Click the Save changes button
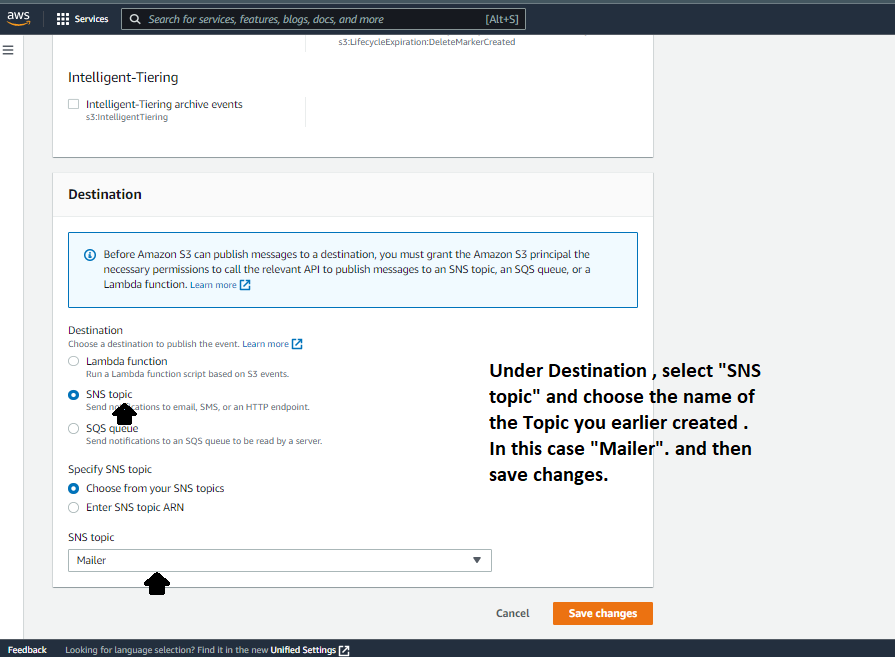 (603, 613)
